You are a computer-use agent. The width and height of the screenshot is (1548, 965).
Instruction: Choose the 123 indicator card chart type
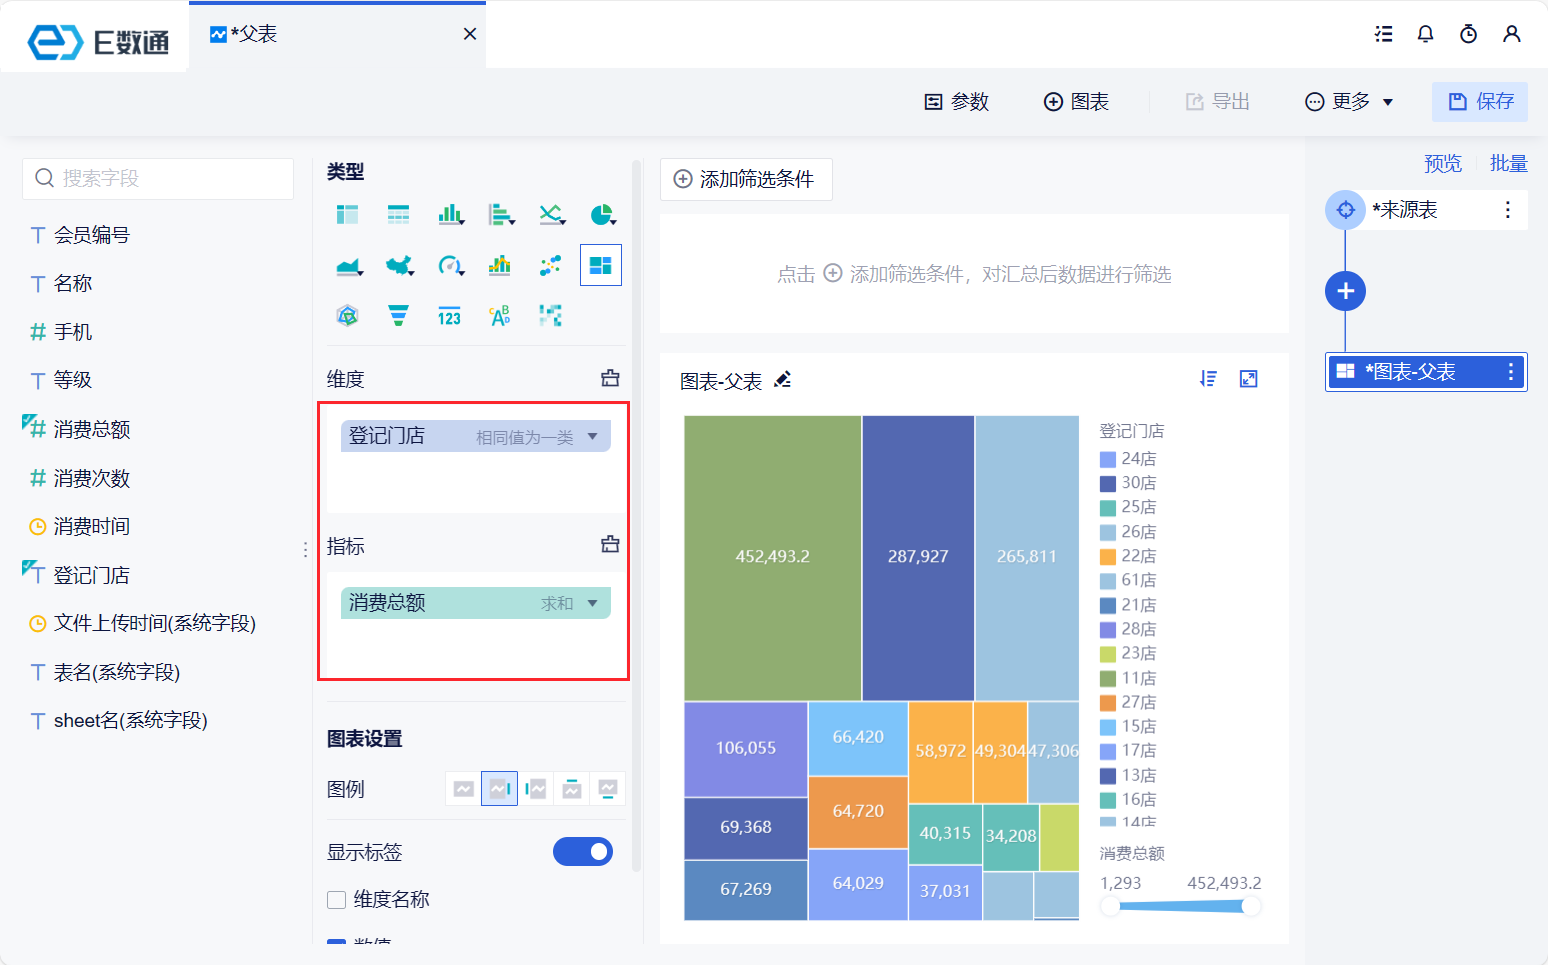[x=449, y=317]
